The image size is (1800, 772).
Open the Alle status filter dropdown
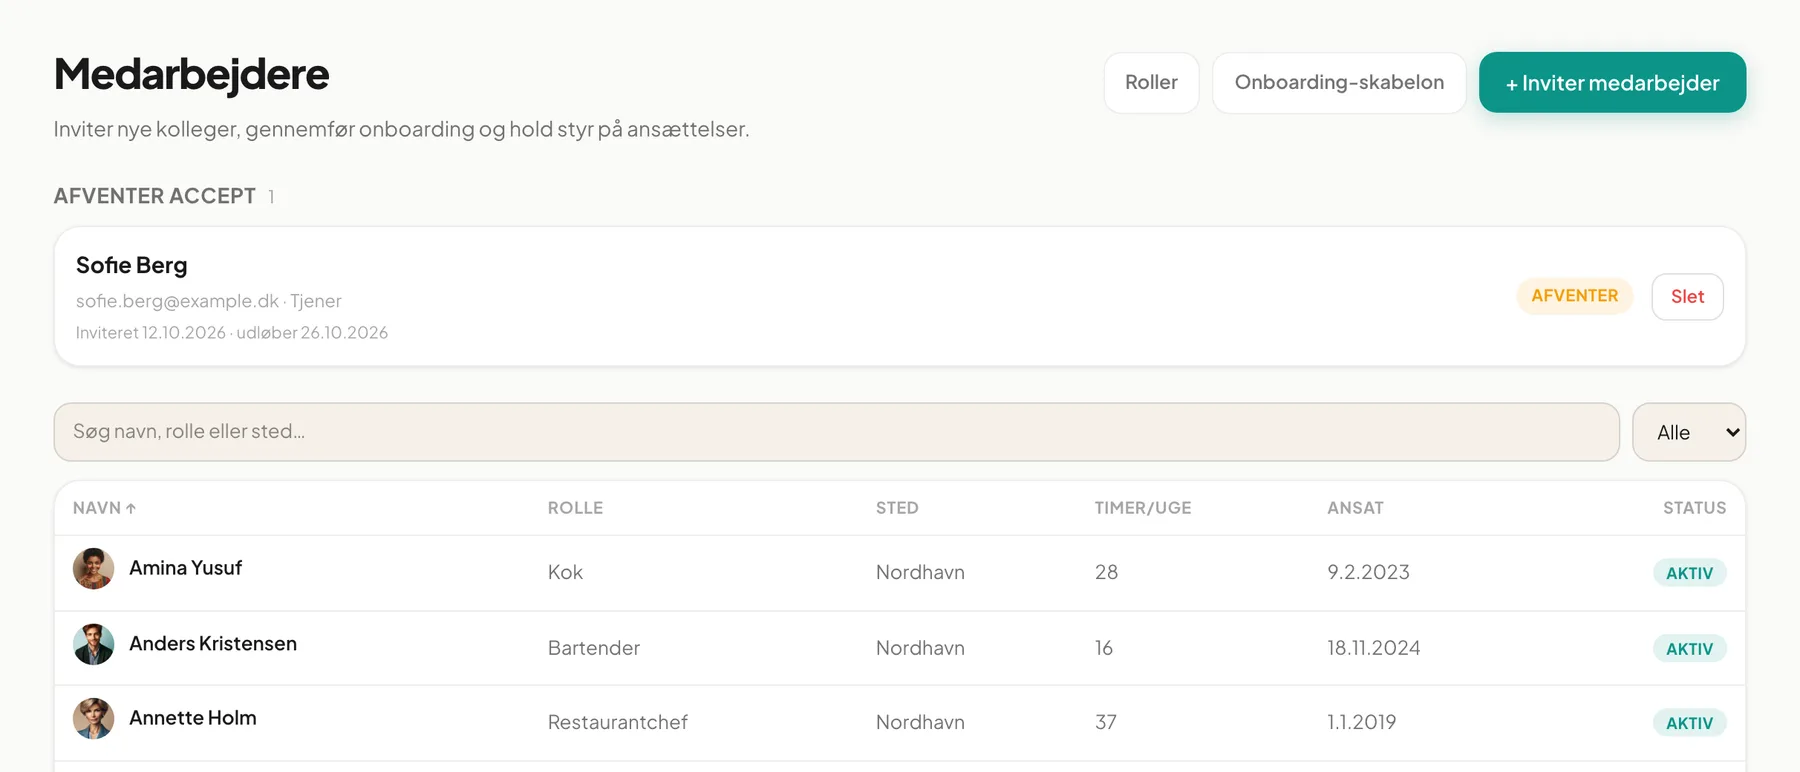1689,432
